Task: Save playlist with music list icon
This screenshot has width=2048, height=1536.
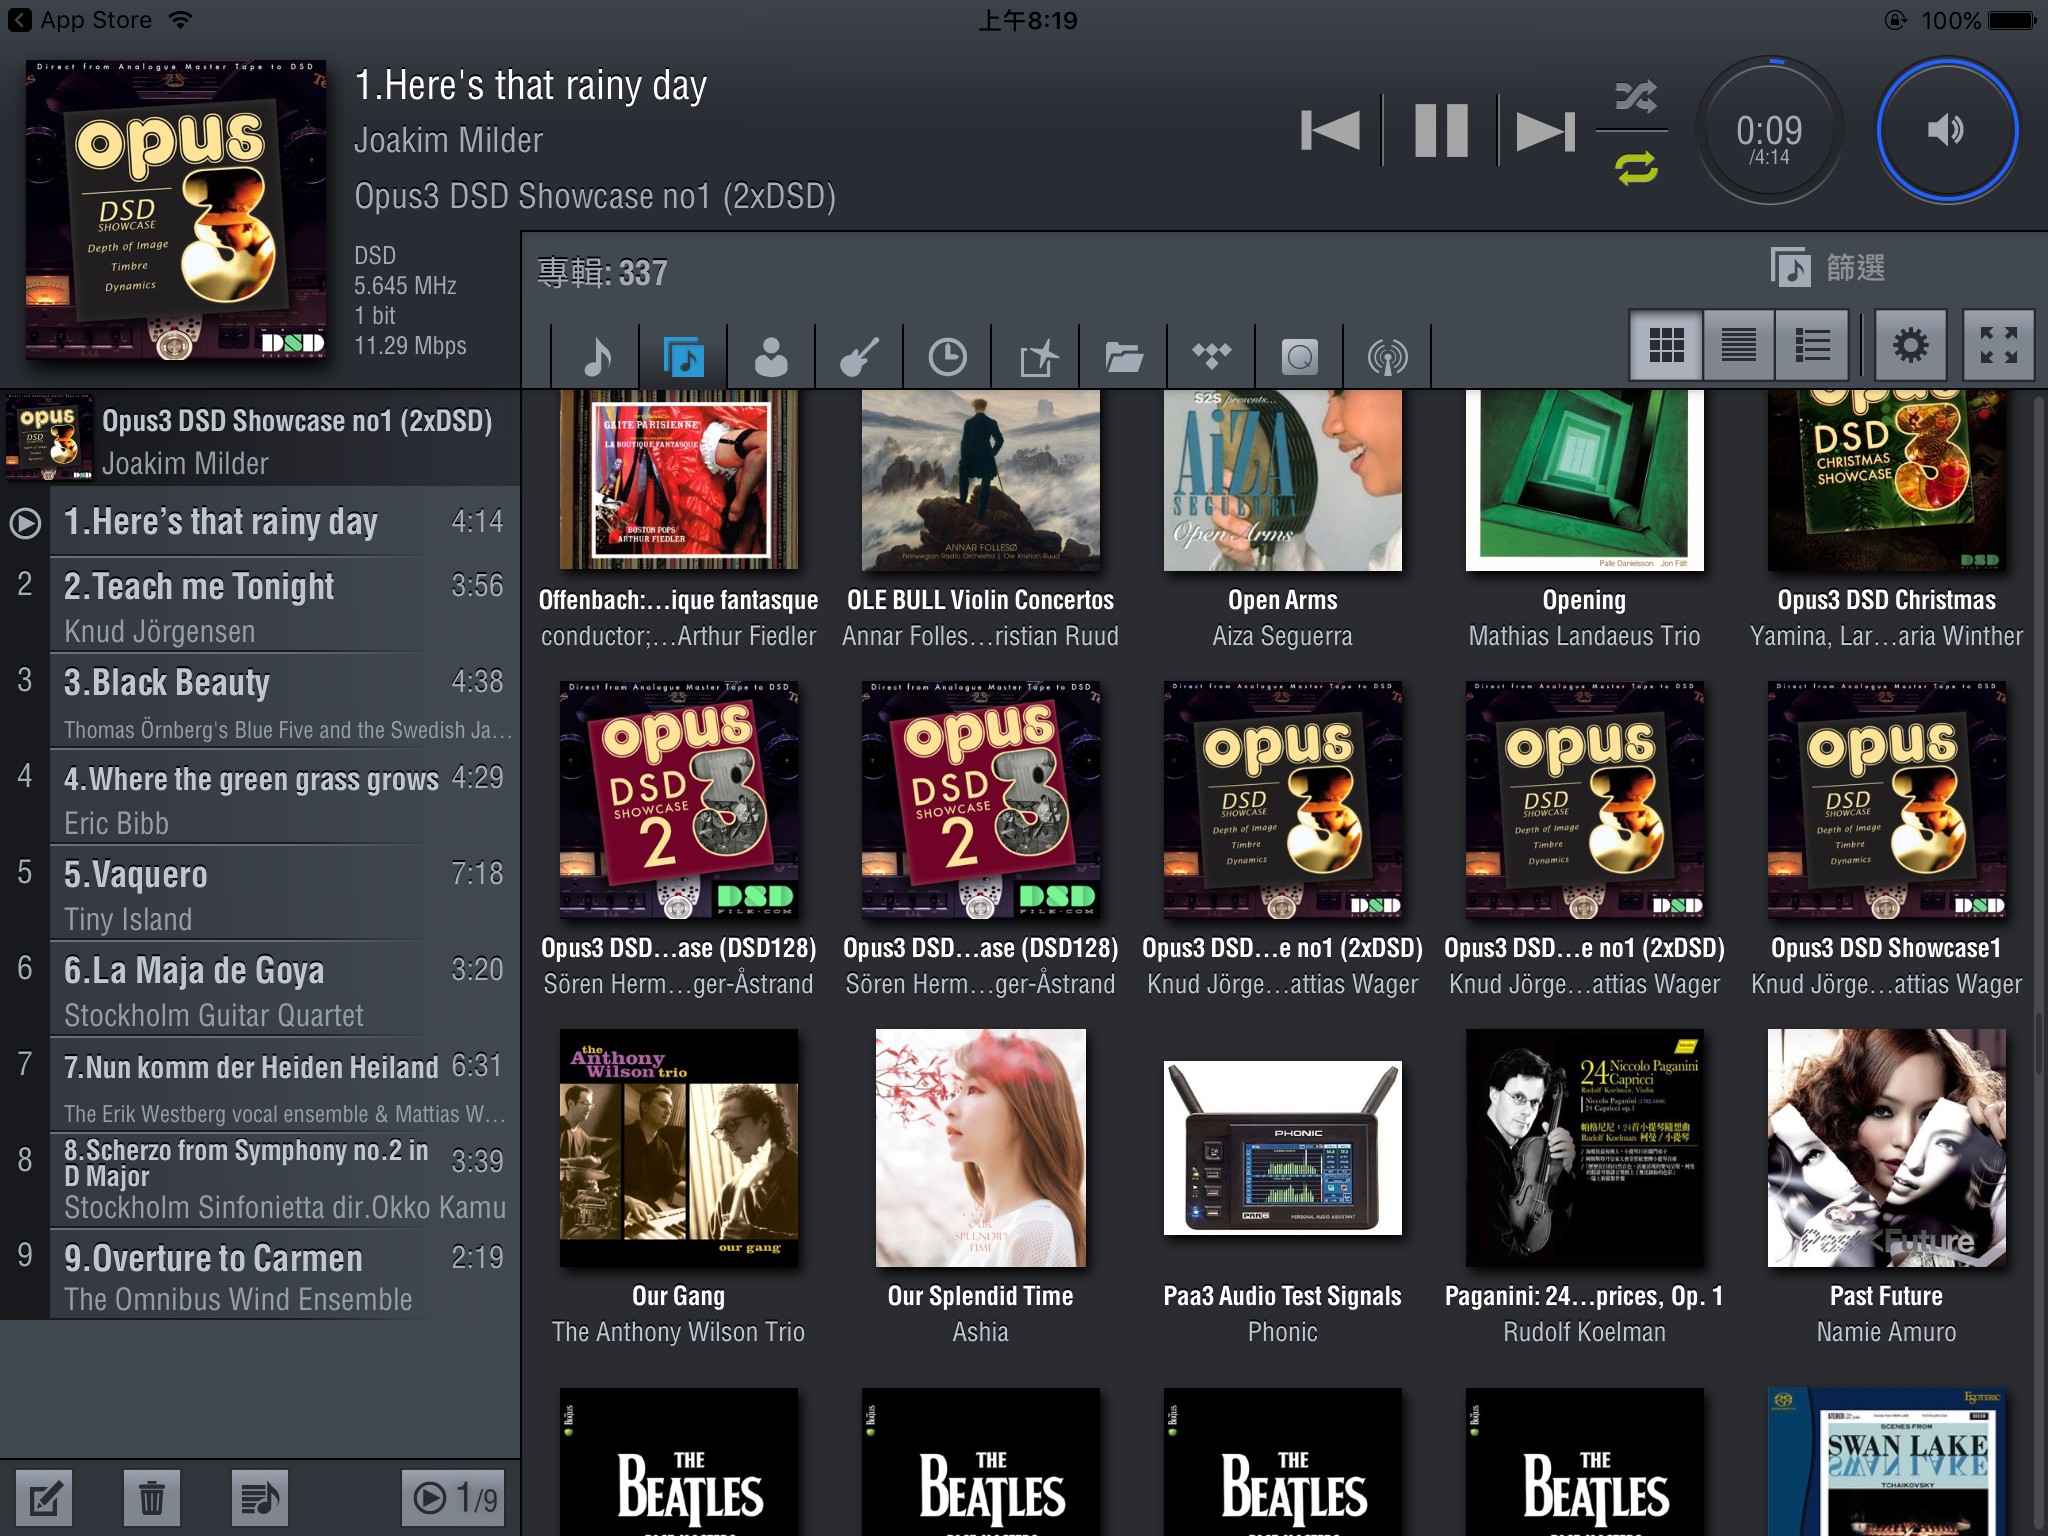Action: coord(259,1498)
